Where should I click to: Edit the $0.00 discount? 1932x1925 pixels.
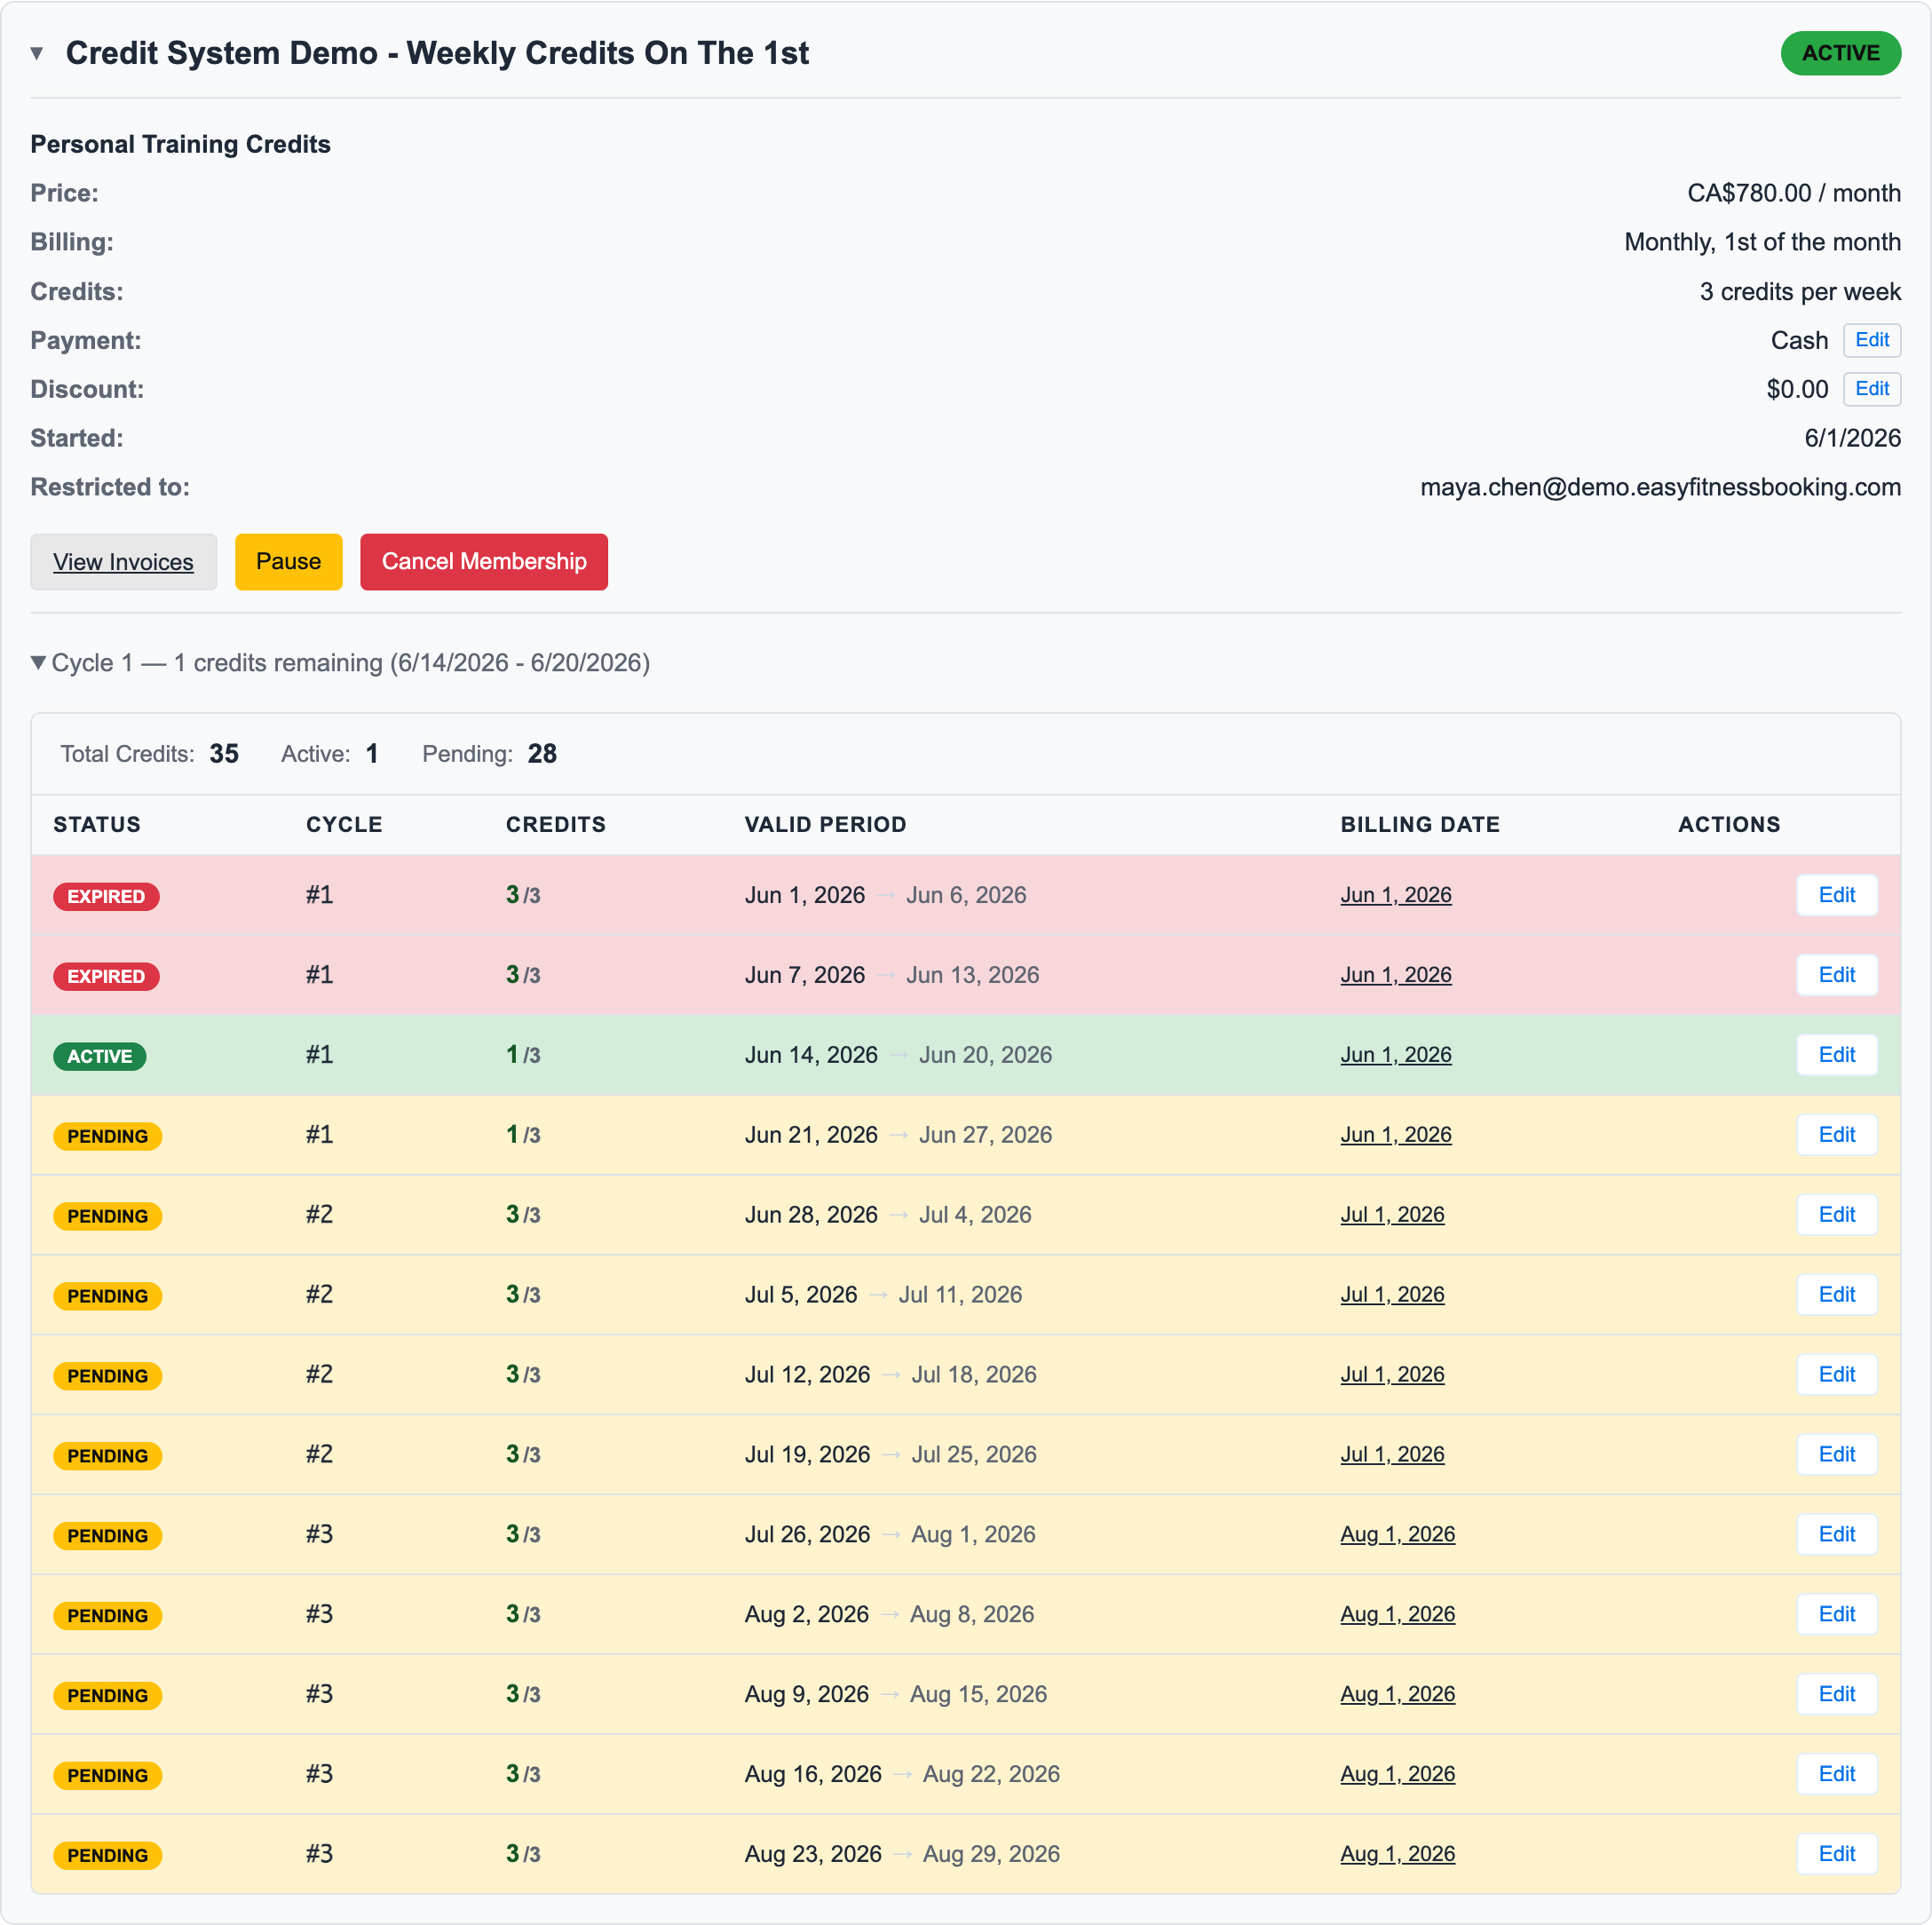pyautogui.click(x=1872, y=389)
